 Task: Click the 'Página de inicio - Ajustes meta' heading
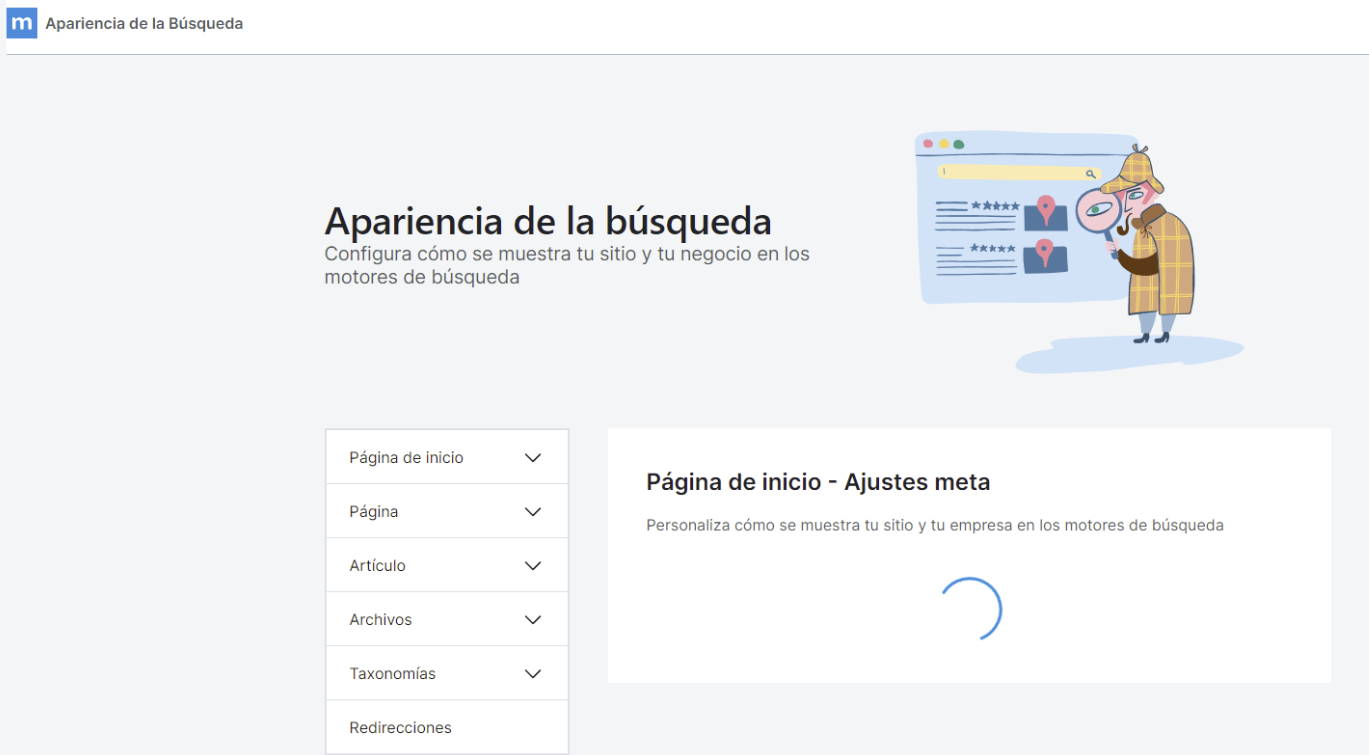point(818,482)
